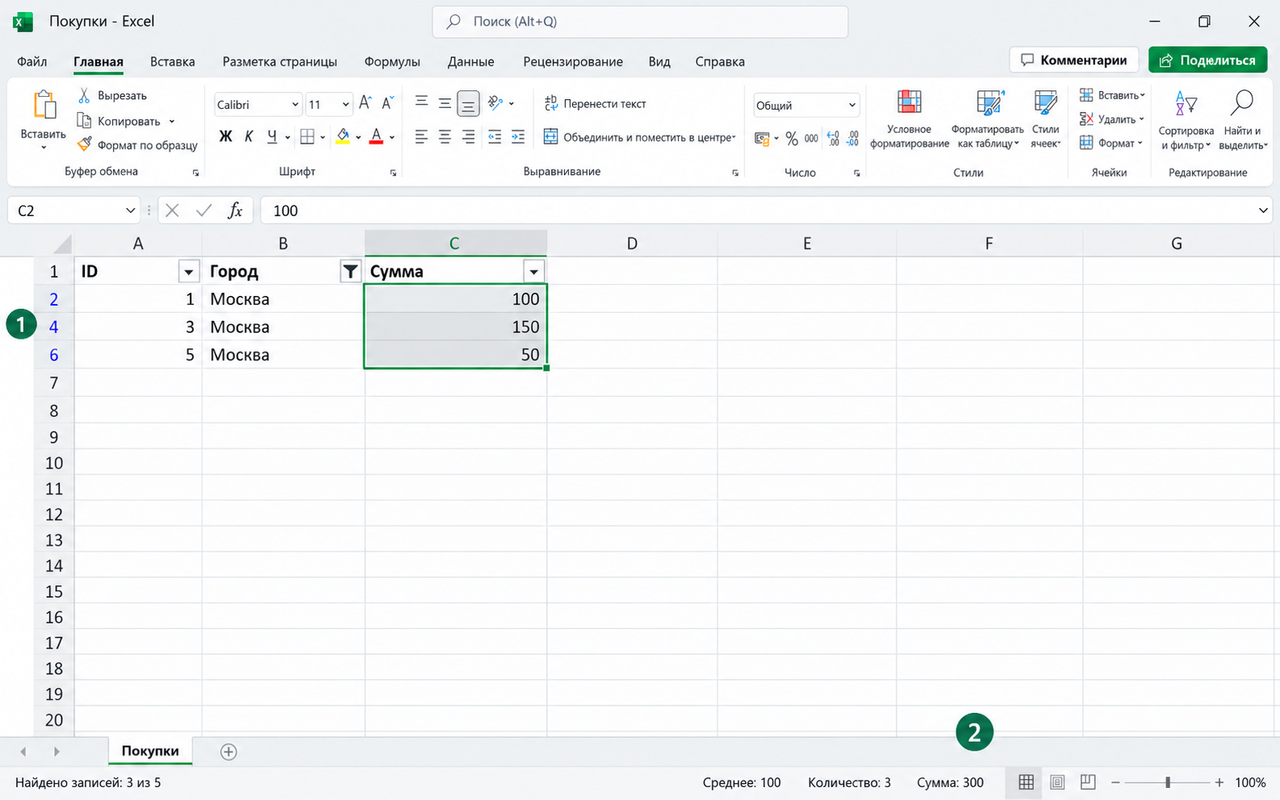
Task: Open Conditional Formatting (Условное форматирование)
Action: click(909, 120)
